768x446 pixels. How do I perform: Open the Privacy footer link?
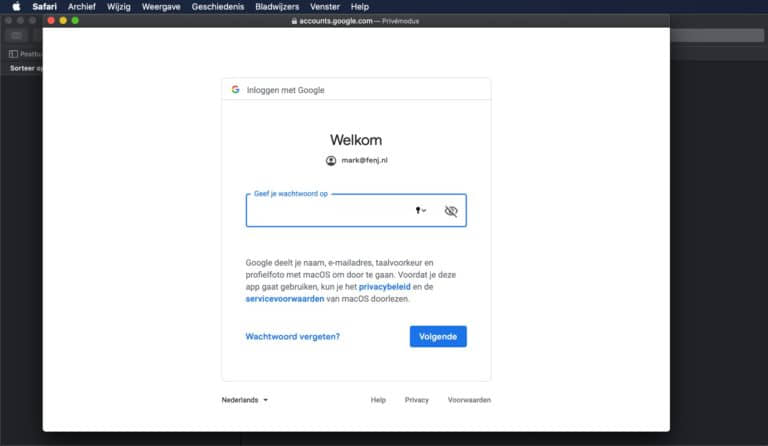(416, 400)
